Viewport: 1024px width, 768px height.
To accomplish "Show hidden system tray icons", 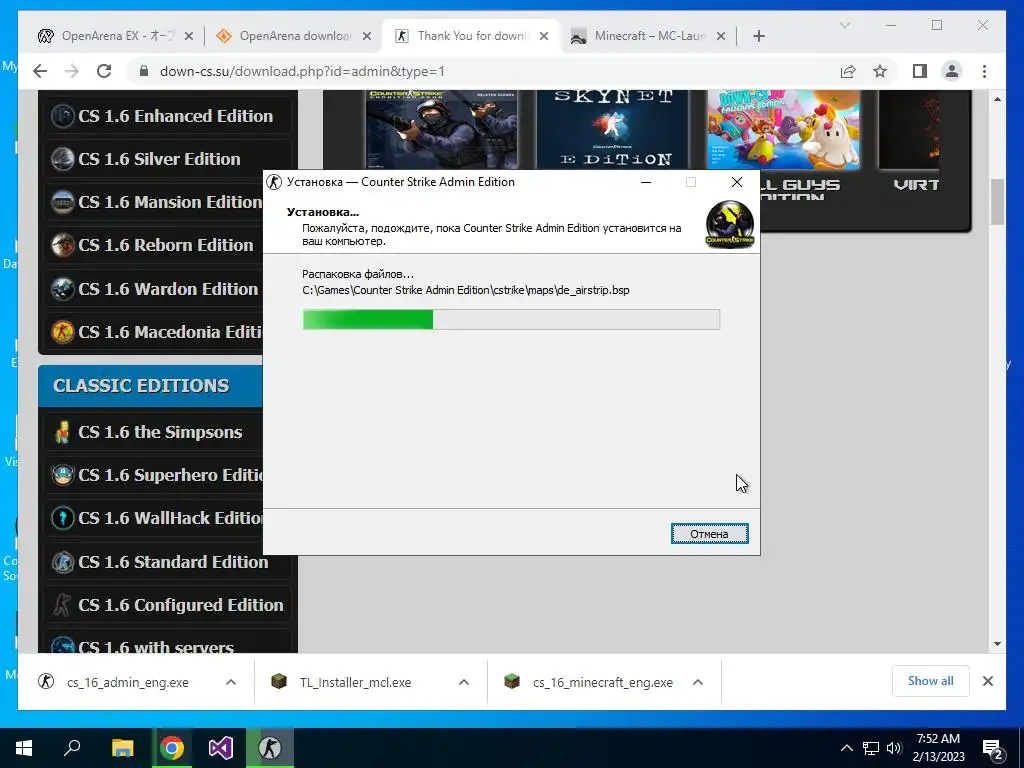I will pos(846,748).
